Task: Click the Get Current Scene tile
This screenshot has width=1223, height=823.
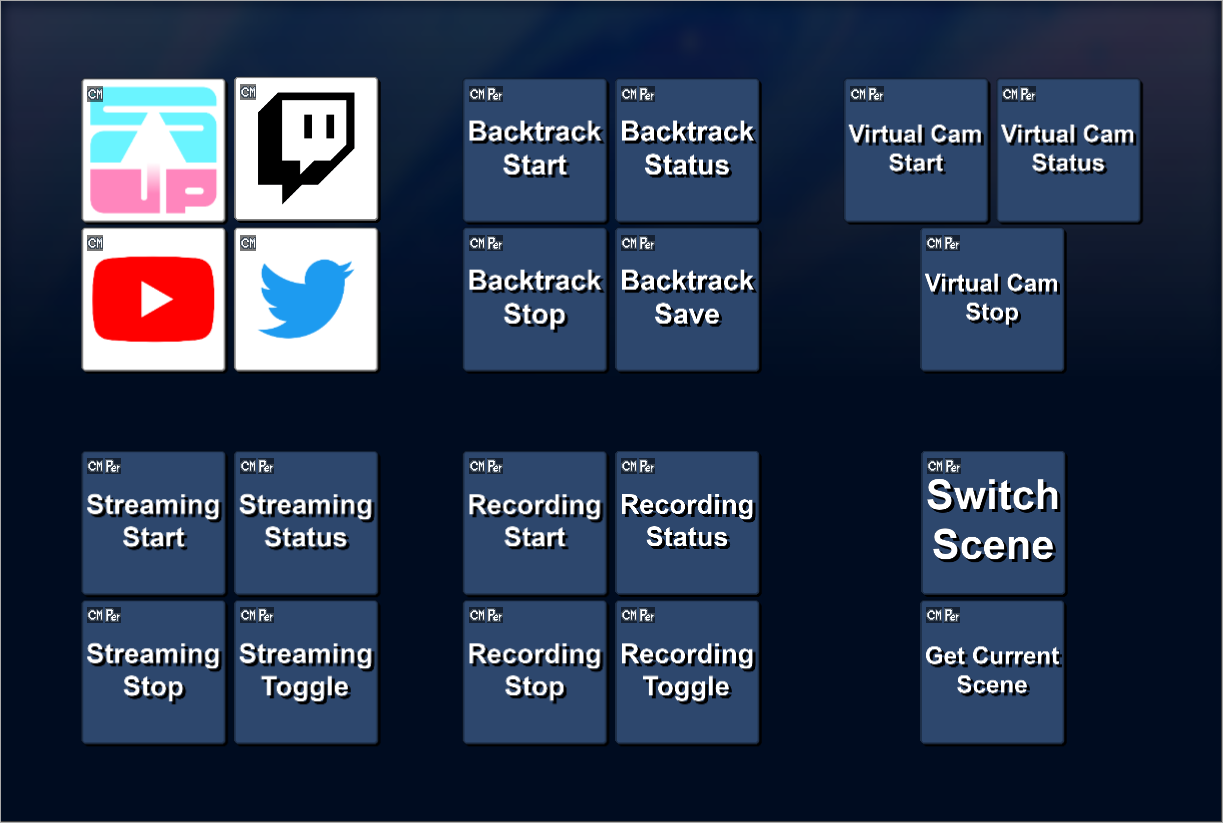Action: [992, 671]
